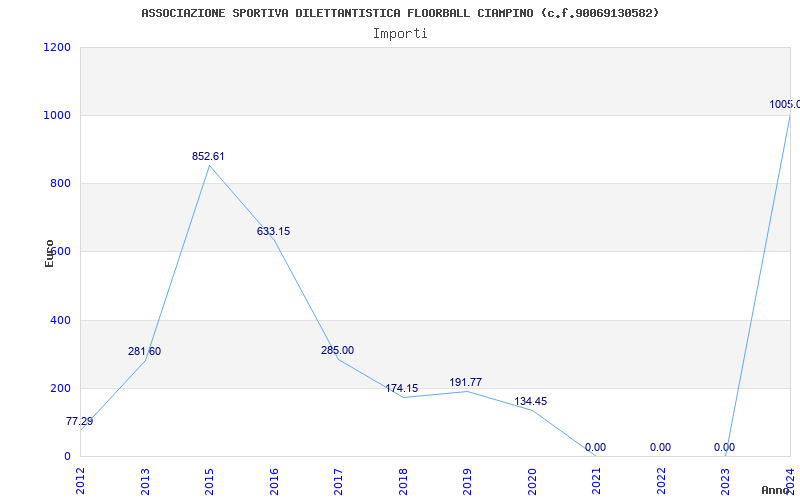Click the 400 y-axis tick label
The width and height of the screenshot is (800, 500).
point(60,321)
